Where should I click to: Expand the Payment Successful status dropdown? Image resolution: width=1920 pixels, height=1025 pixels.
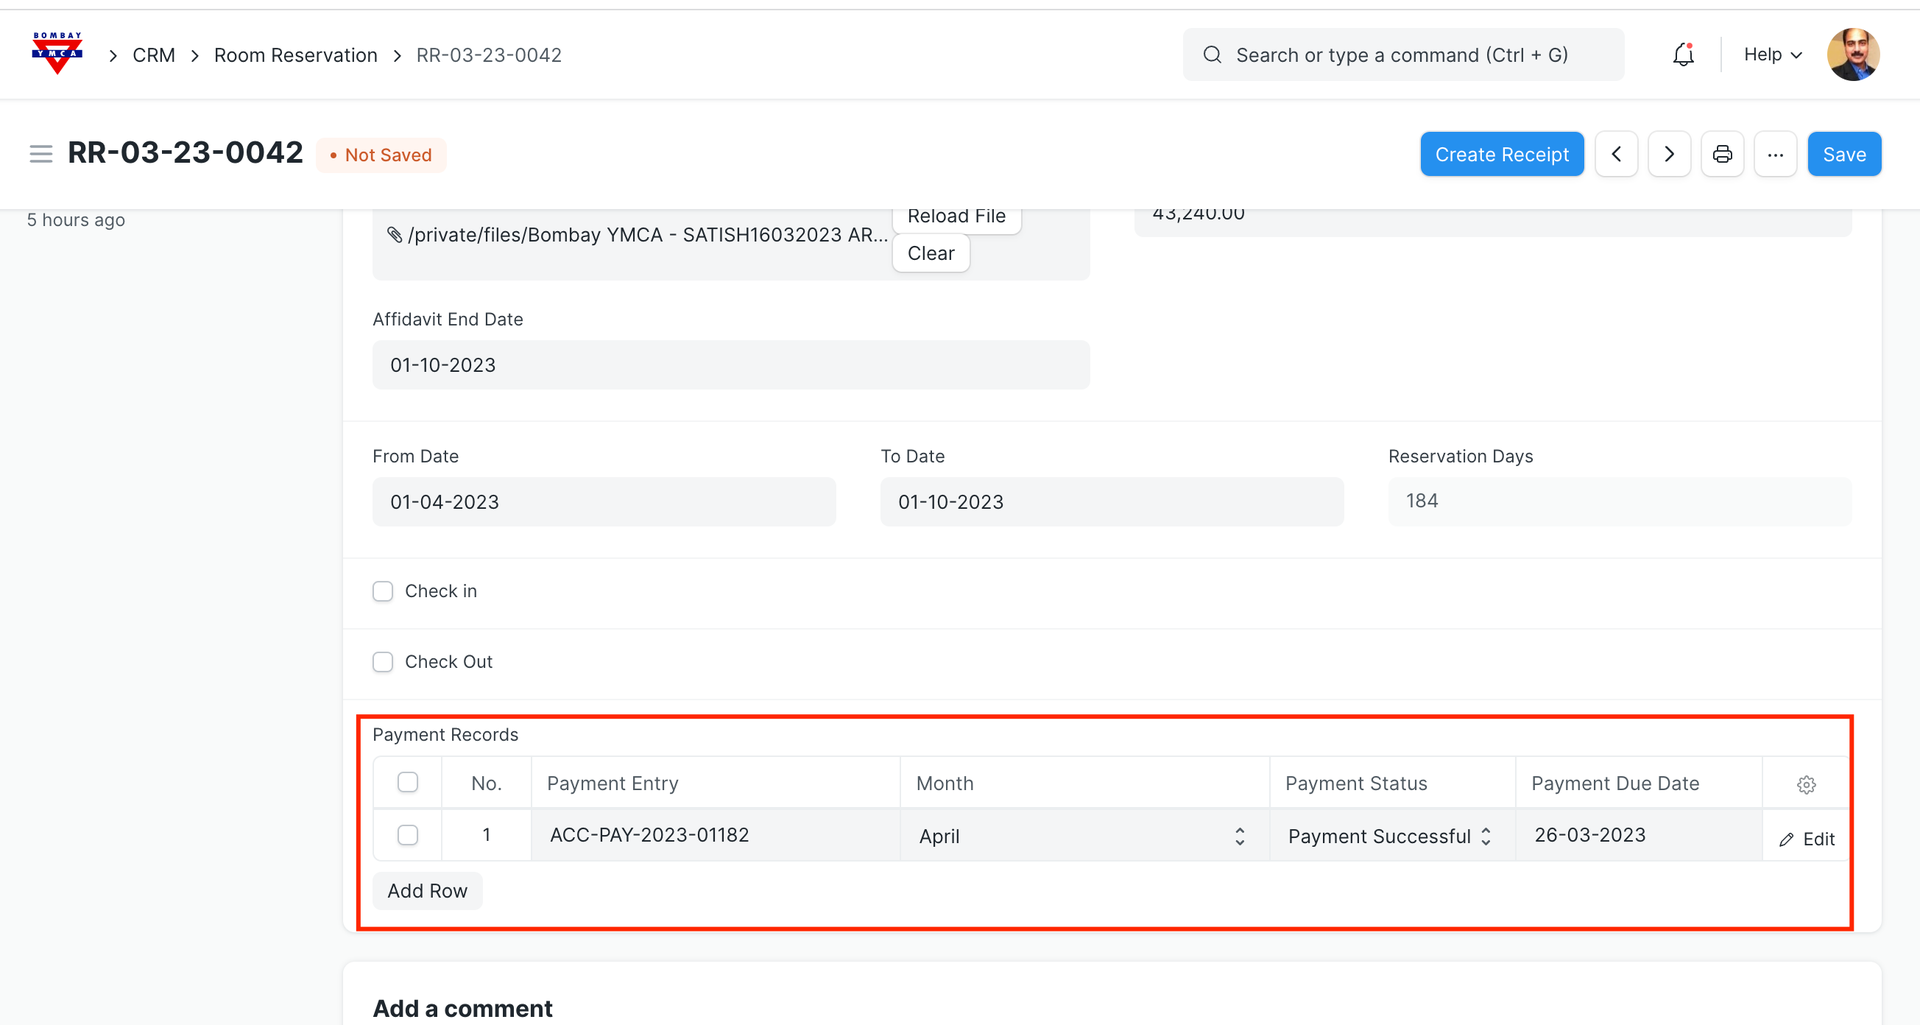(x=1390, y=836)
